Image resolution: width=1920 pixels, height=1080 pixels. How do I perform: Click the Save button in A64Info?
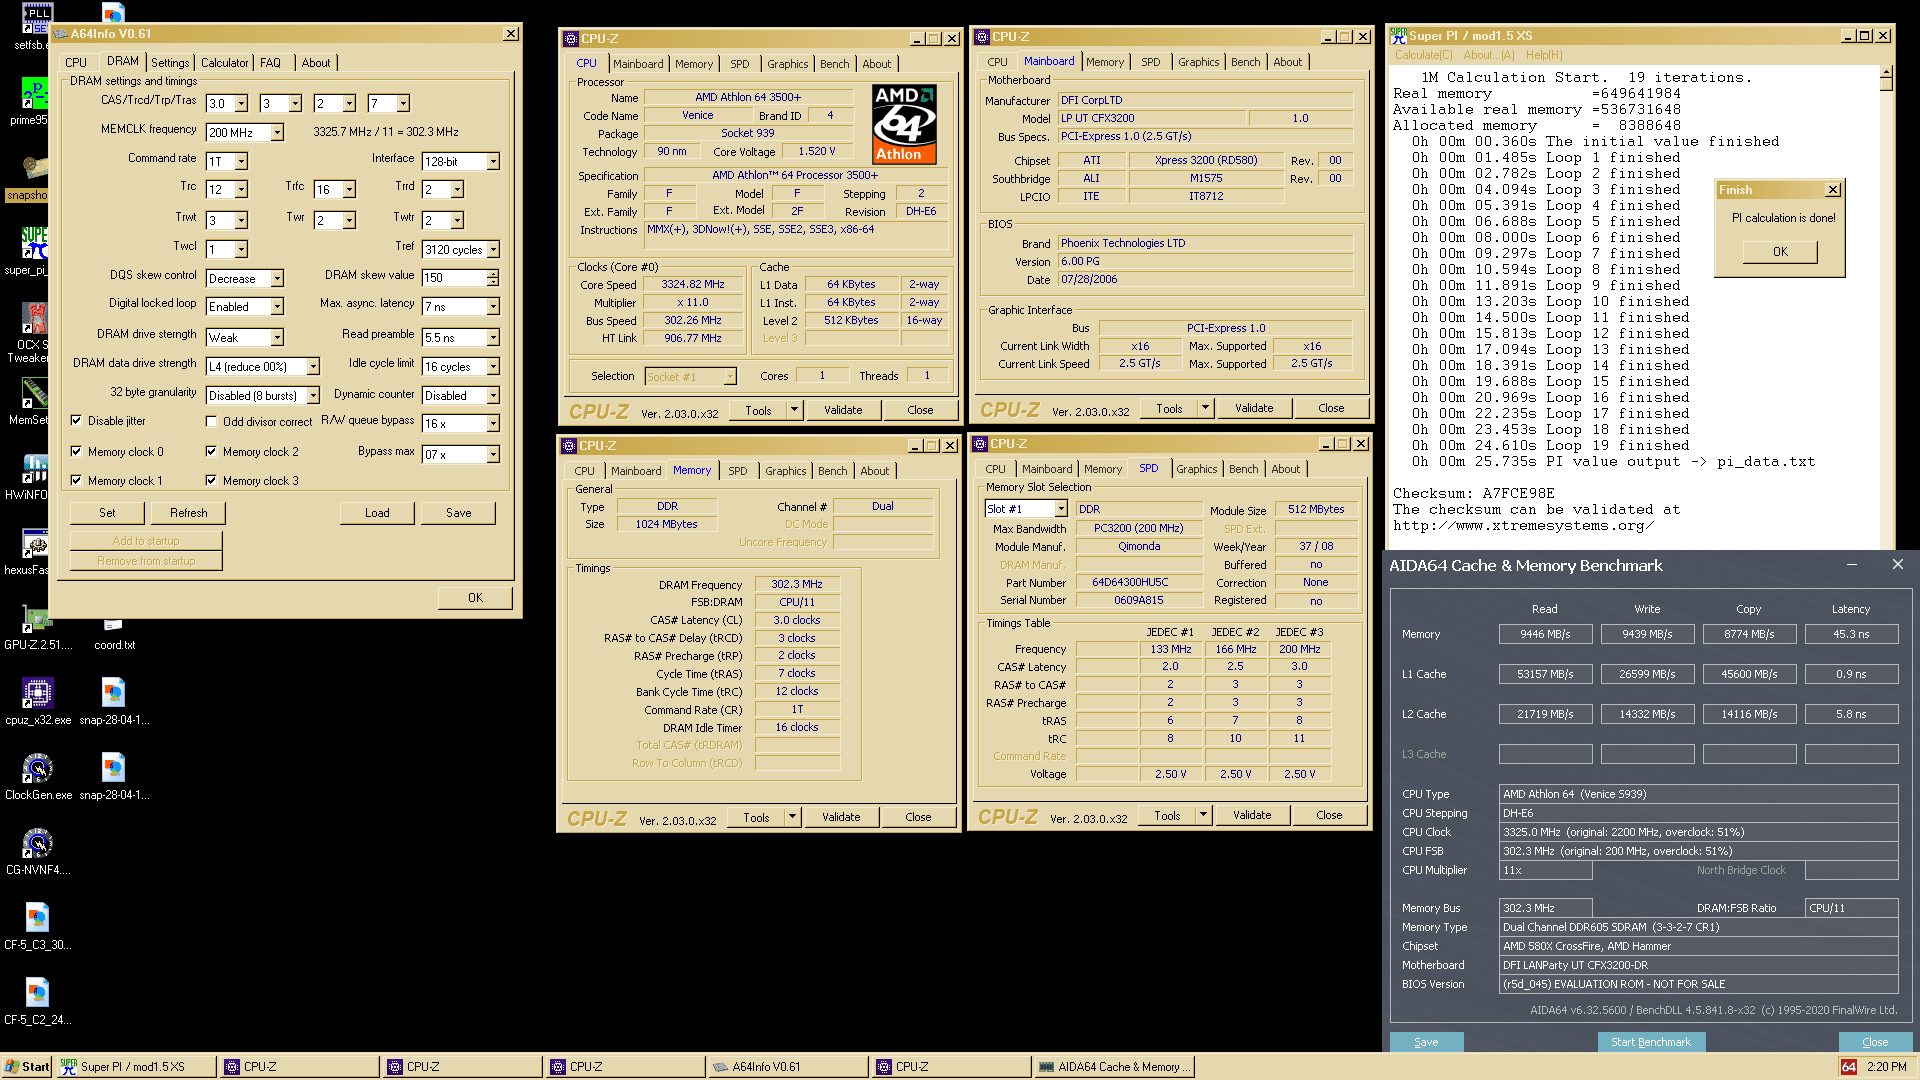(x=459, y=513)
